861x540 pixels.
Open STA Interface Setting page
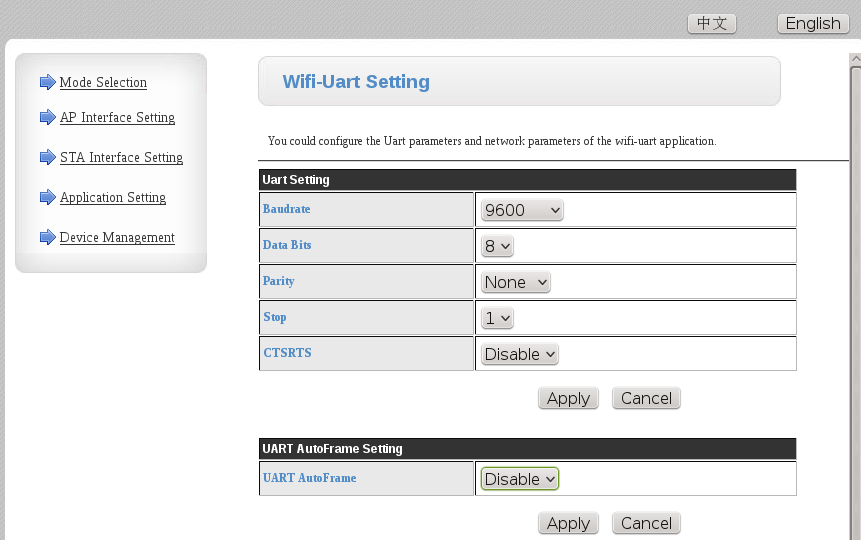tap(121, 158)
